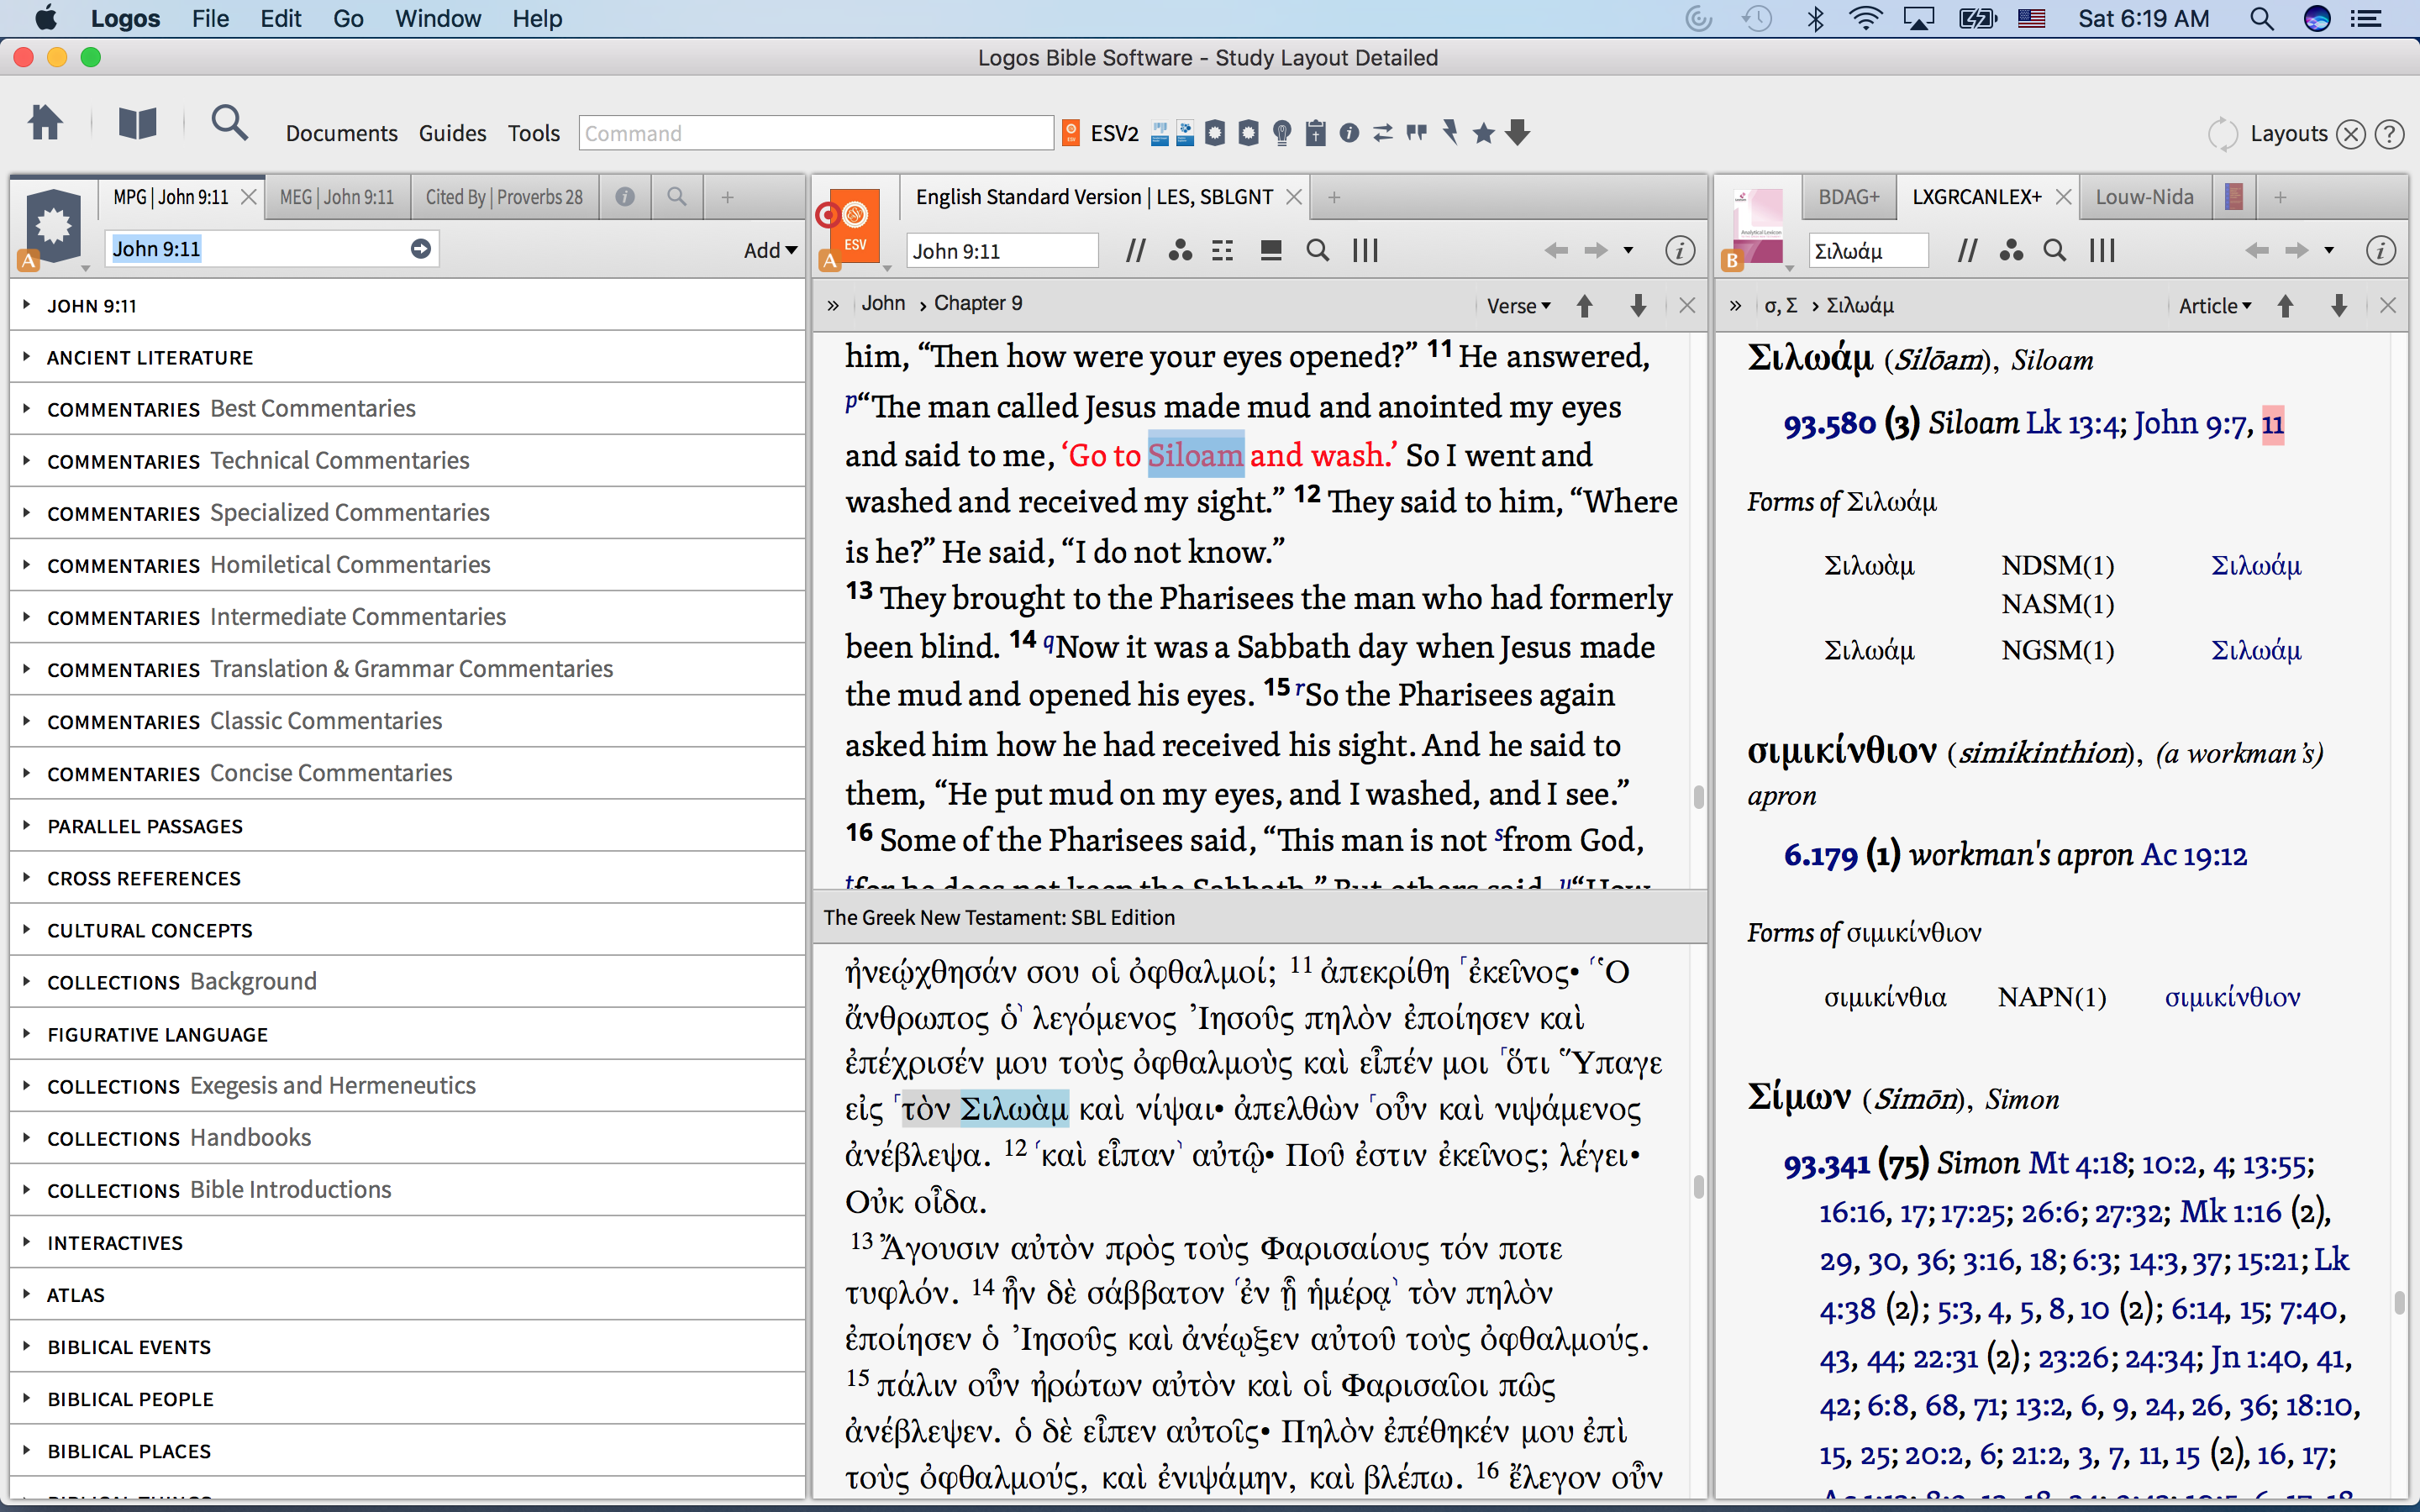Open the Add sections dropdown

click(x=770, y=250)
